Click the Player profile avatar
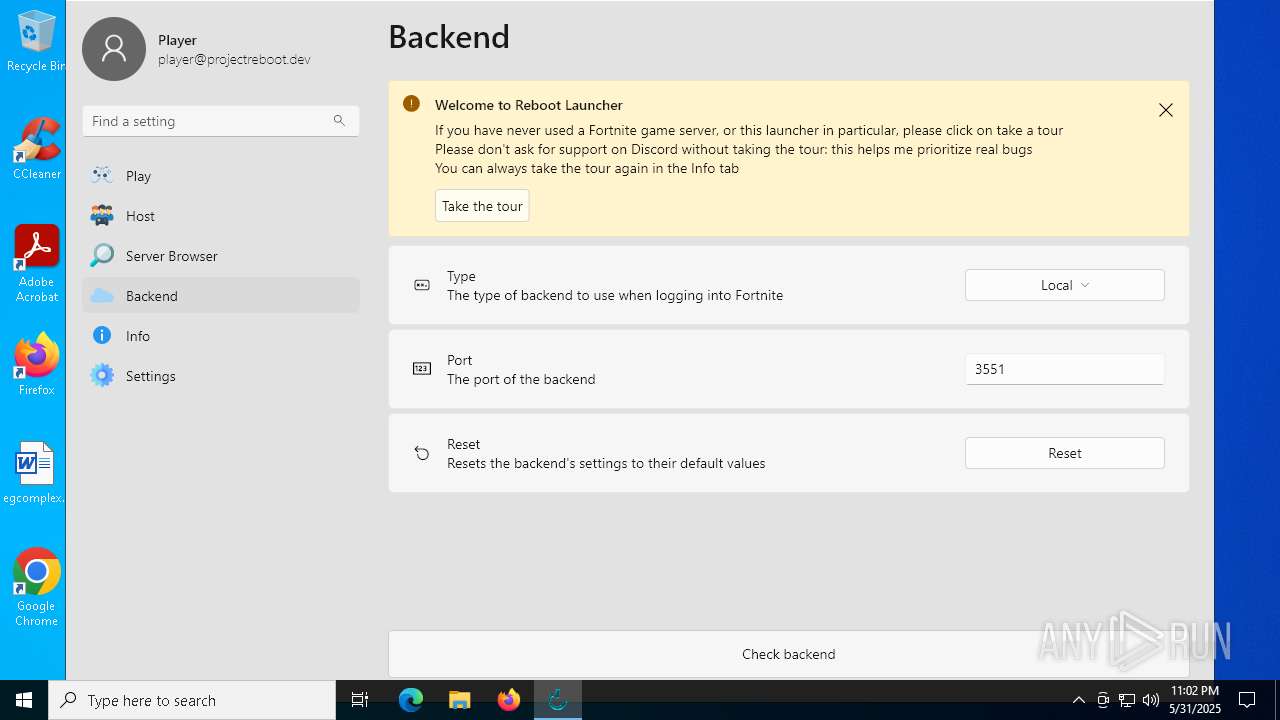1280x720 pixels. (x=114, y=49)
